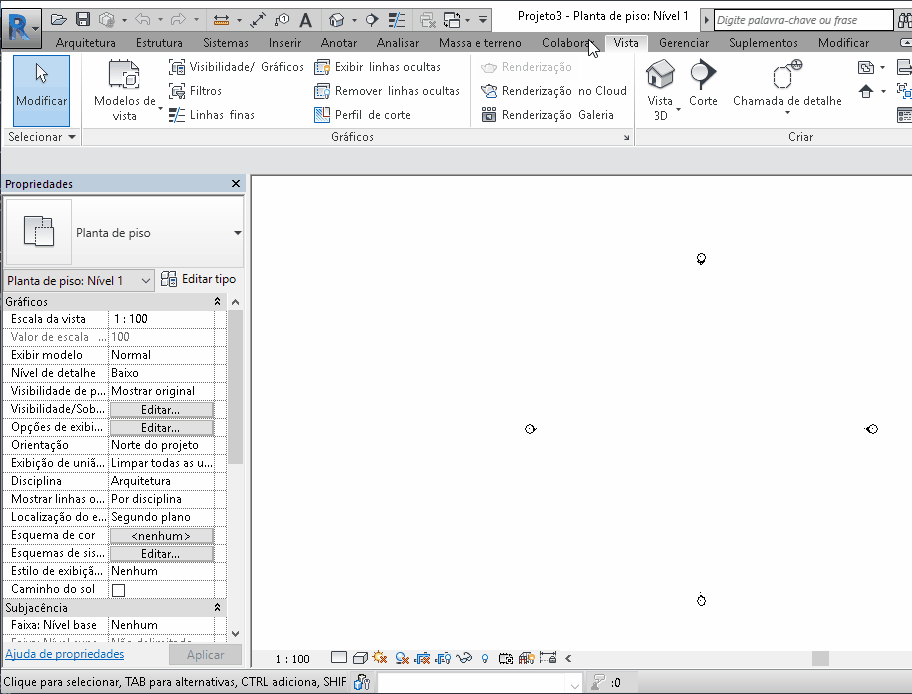Switch to the Arquitetura ribbon tab
This screenshot has height=694, width=912.
pyautogui.click(x=86, y=43)
